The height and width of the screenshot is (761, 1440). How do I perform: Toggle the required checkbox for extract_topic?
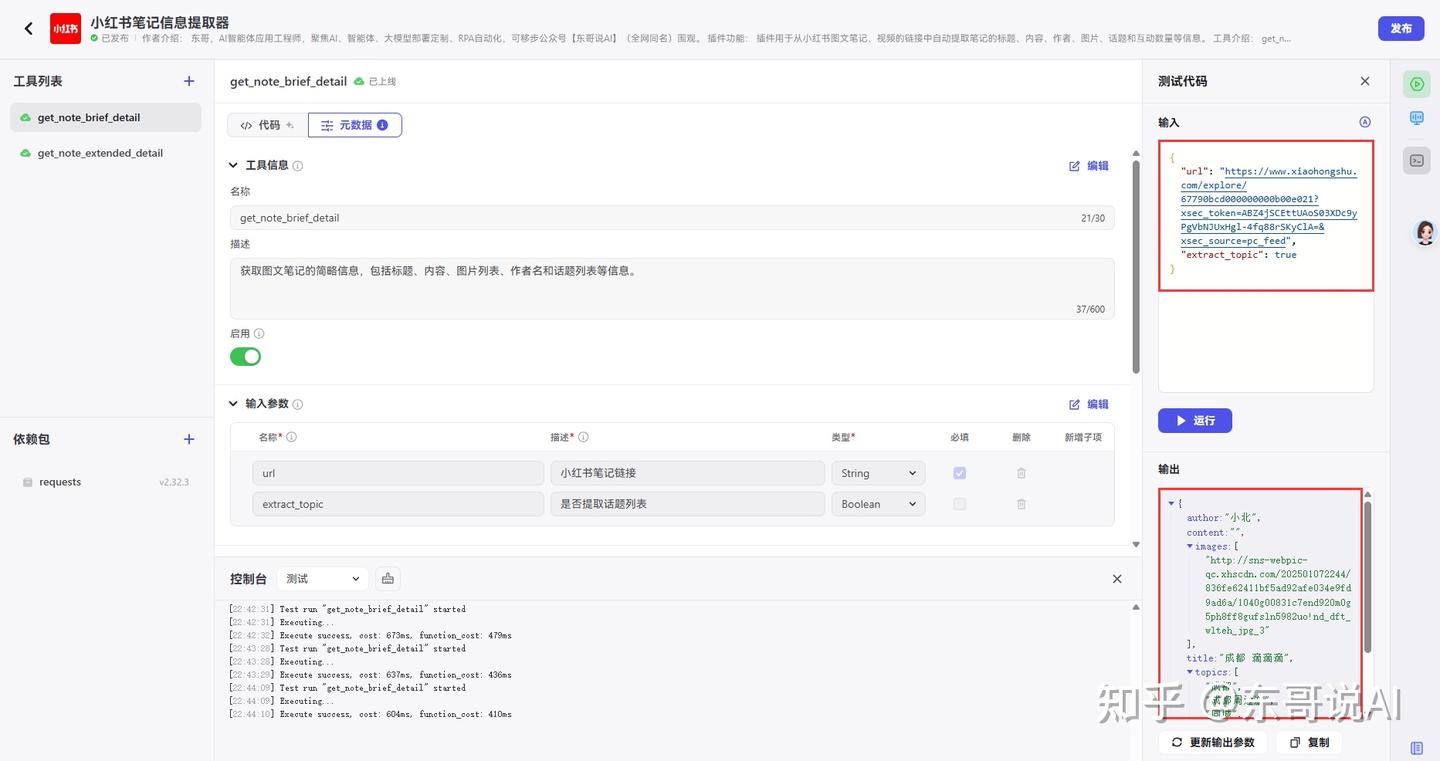point(960,504)
